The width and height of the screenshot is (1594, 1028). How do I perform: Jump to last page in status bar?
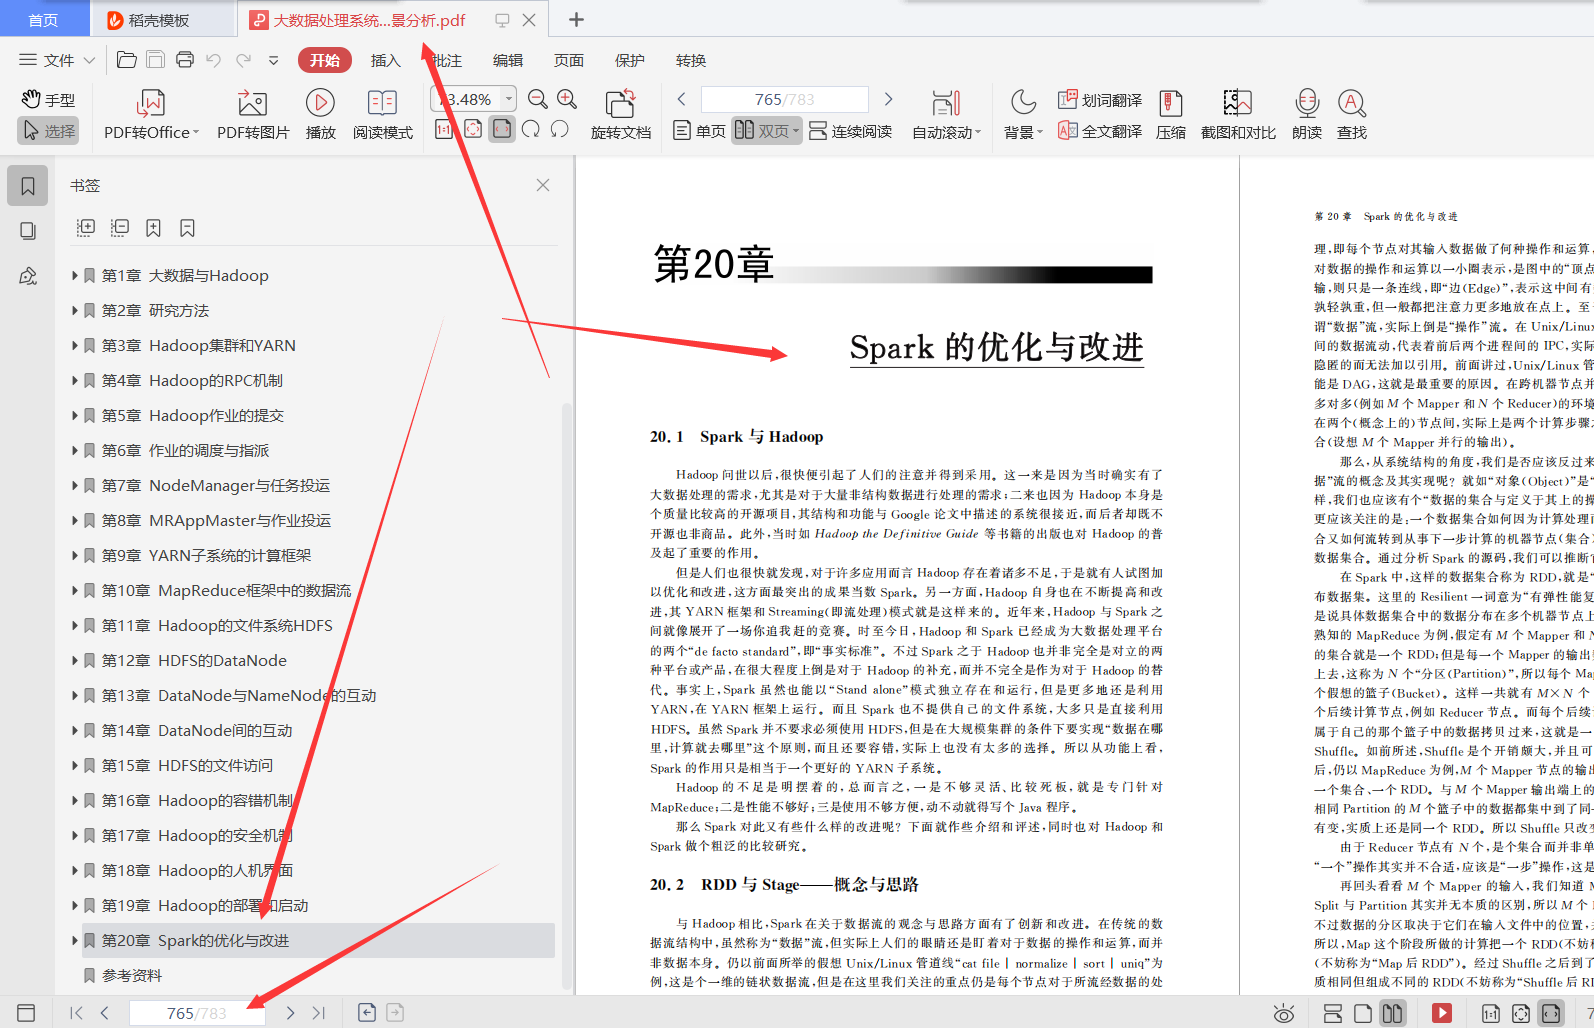point(319,1013)
